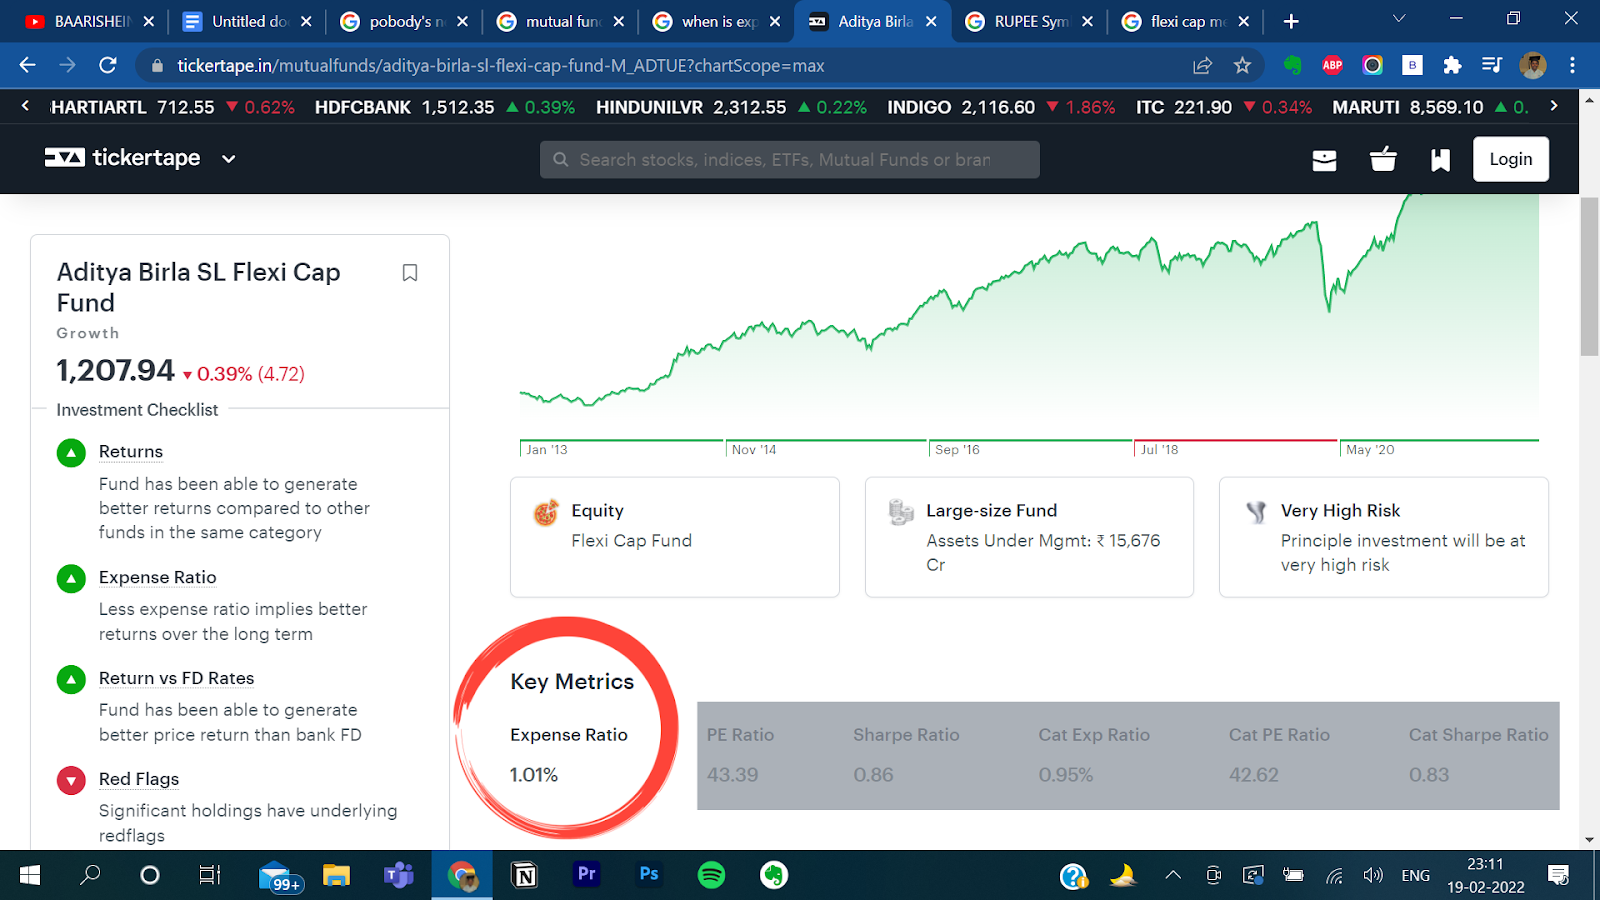This screenshot has width=1600, height=900.
Task: Bookmark Aditya Birla SL Flexi Cap Fund
Action: (x=410, y=273)
